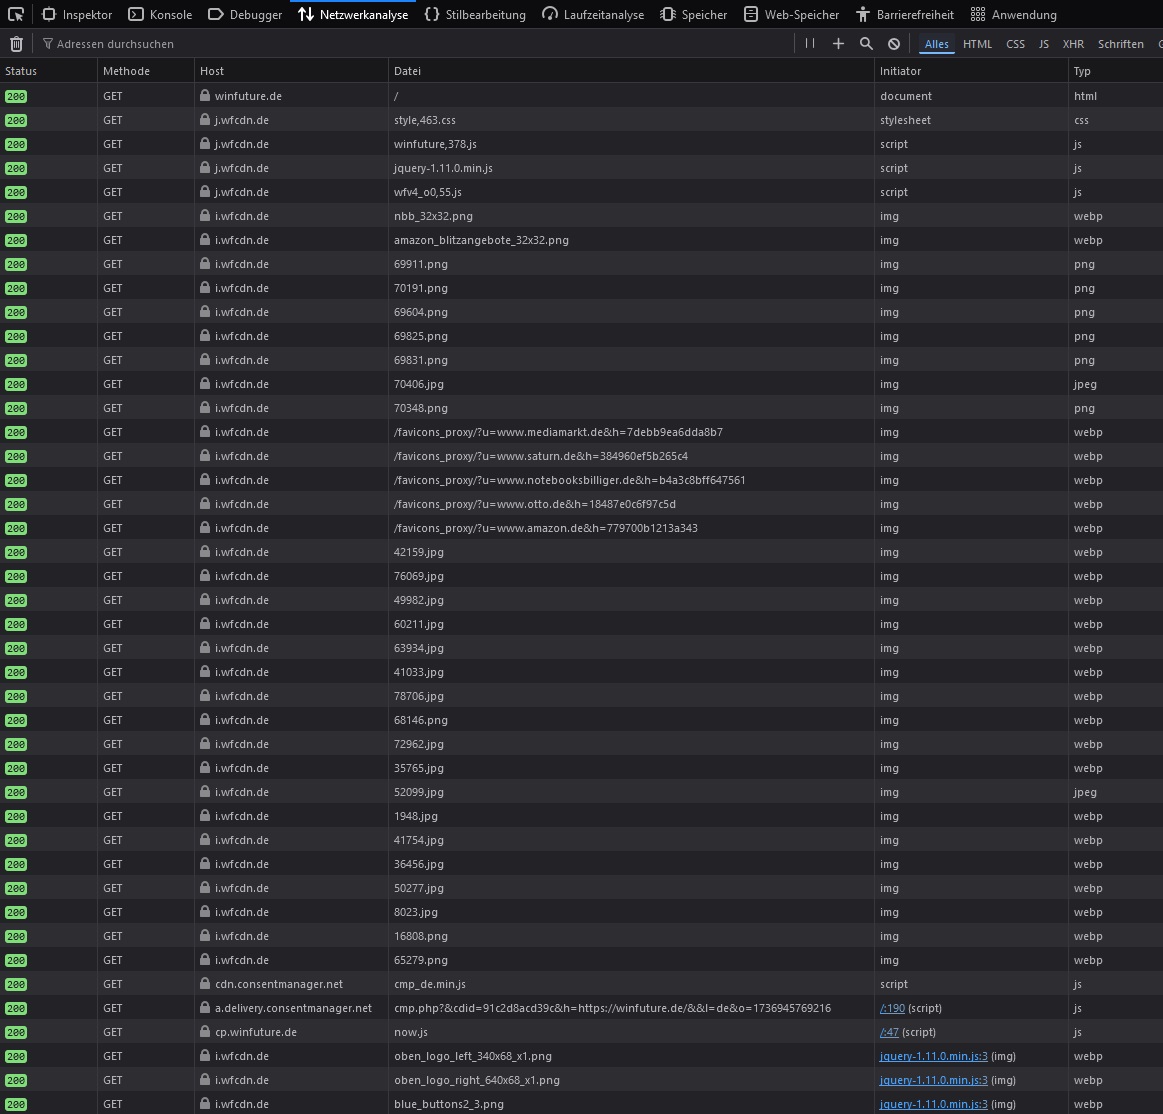Switch to Laufzeitanalyse tab

593,14
